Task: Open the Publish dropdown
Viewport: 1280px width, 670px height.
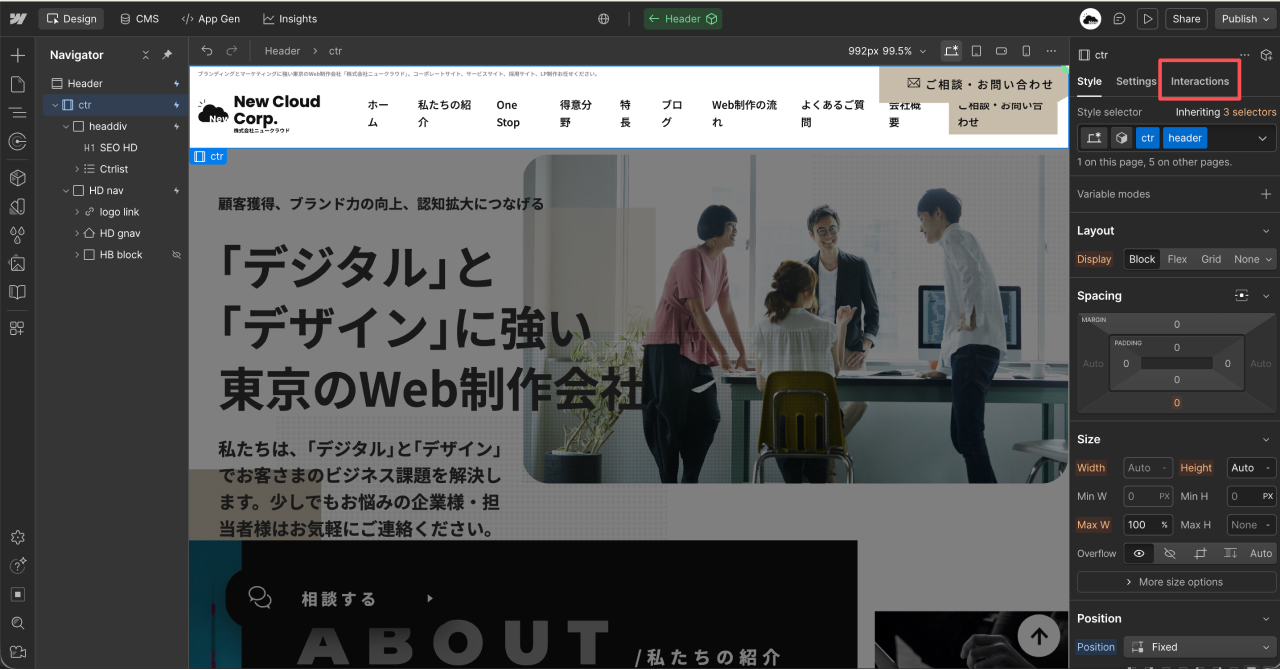Action: tap(1245, 19)
